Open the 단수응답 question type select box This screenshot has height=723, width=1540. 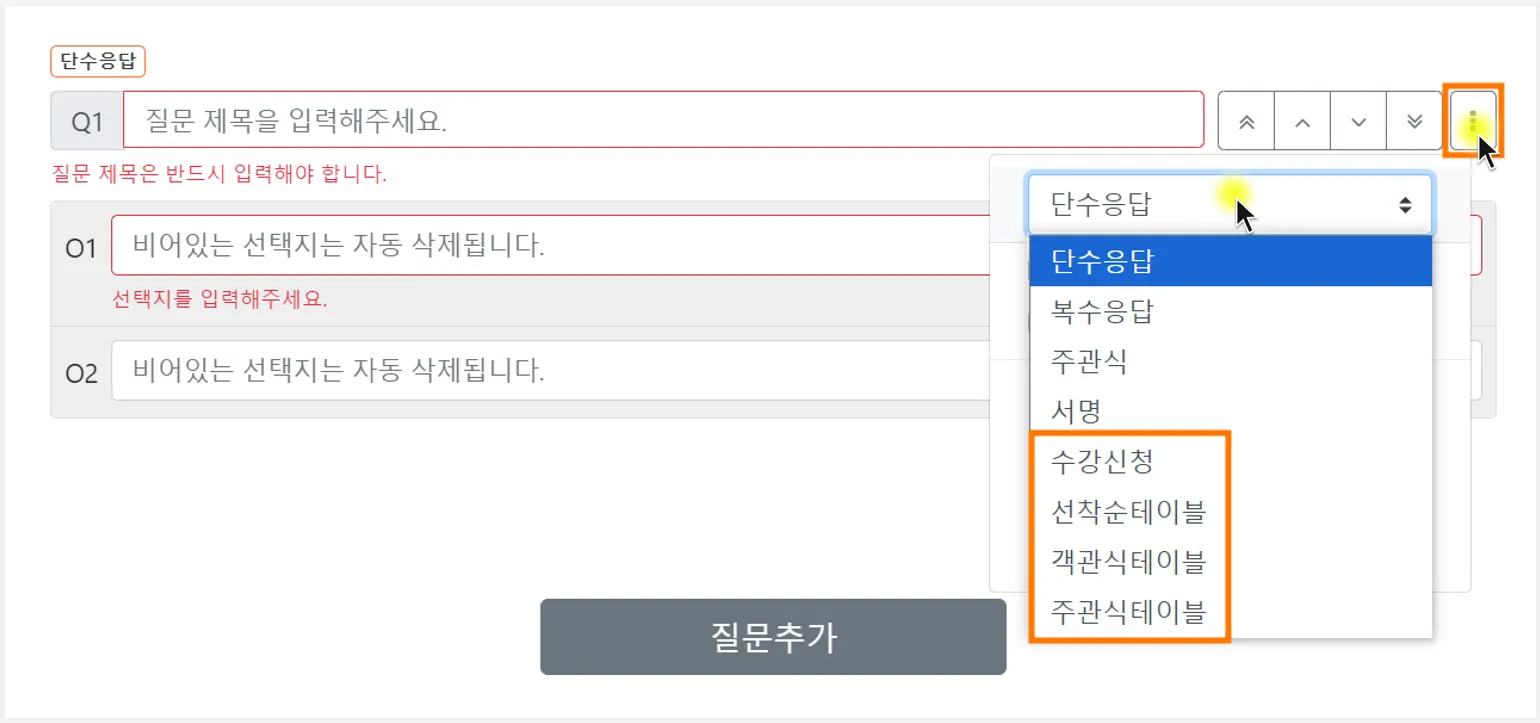point(1229,205)
